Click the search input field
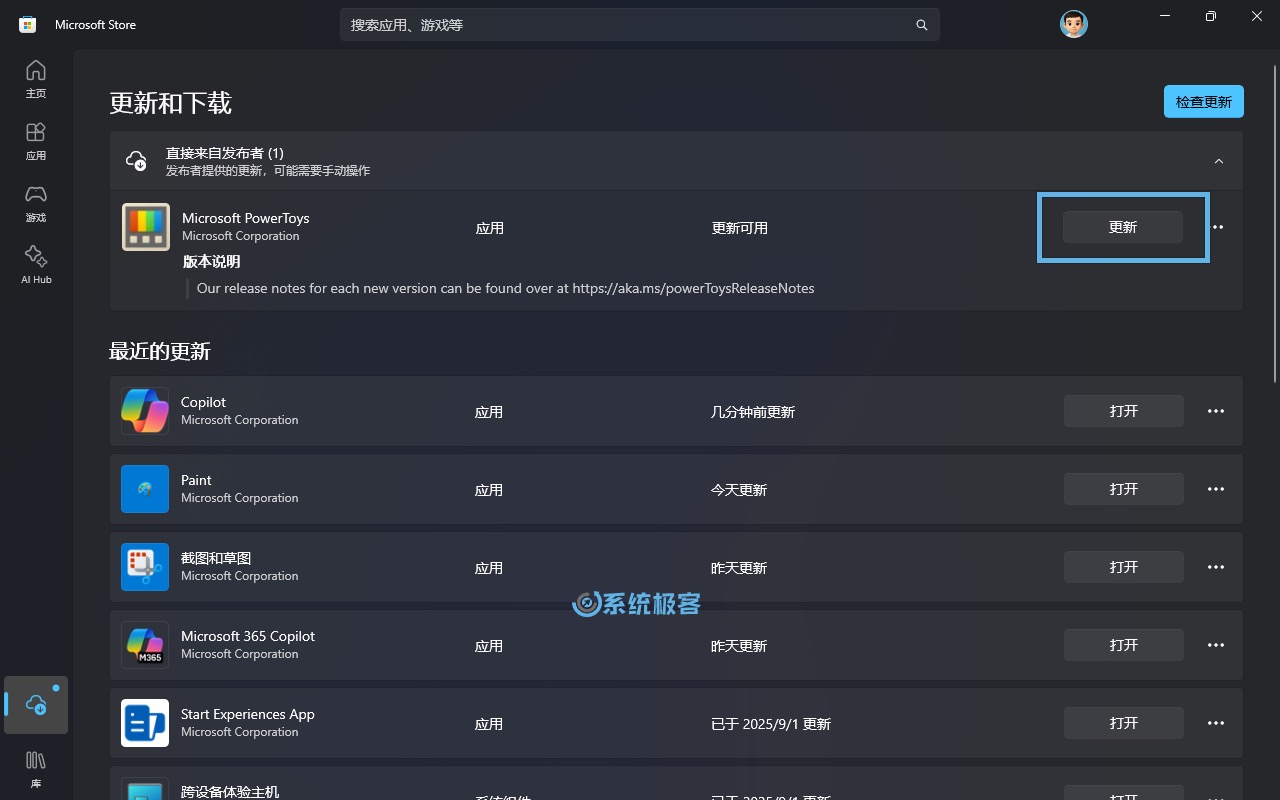Viewport: 1280px width, 800px height. pos(640,24)
